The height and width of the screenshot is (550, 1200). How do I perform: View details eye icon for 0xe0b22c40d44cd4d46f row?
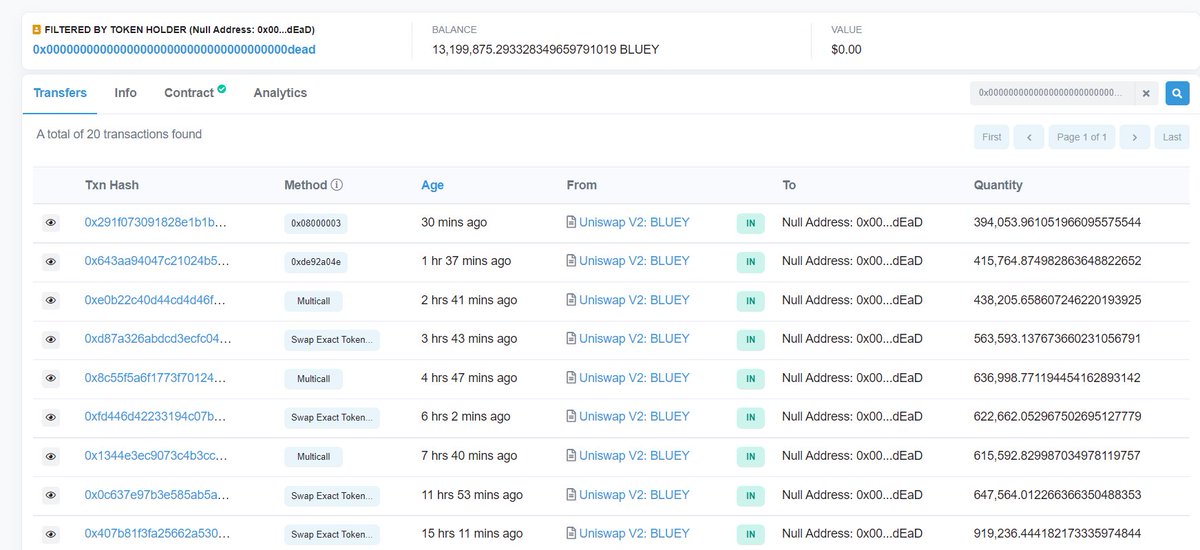click(x=51, y=301)
